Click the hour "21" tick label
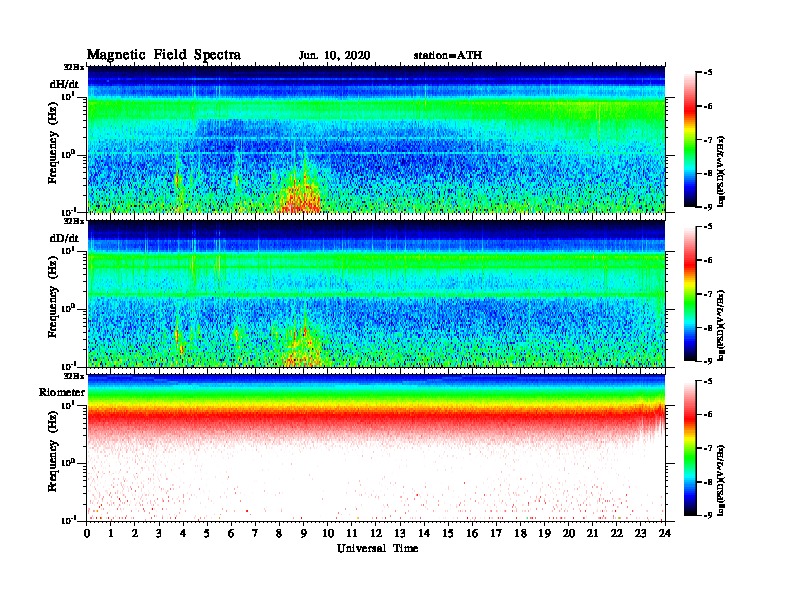The height and width of the screenshot is (612, 792). pyautogui.click(x=592, y=533)
